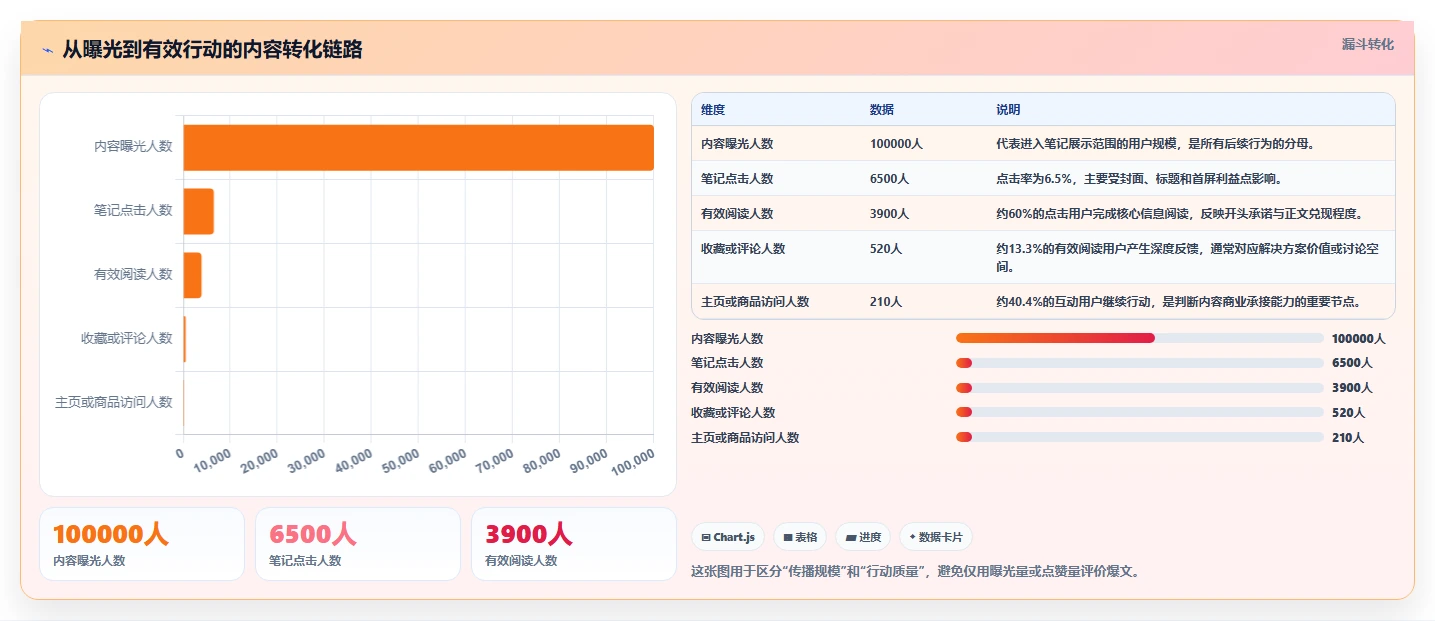Click the 210人 table cell
This screenshot has width=1435, height=621.
pos(924,301)
